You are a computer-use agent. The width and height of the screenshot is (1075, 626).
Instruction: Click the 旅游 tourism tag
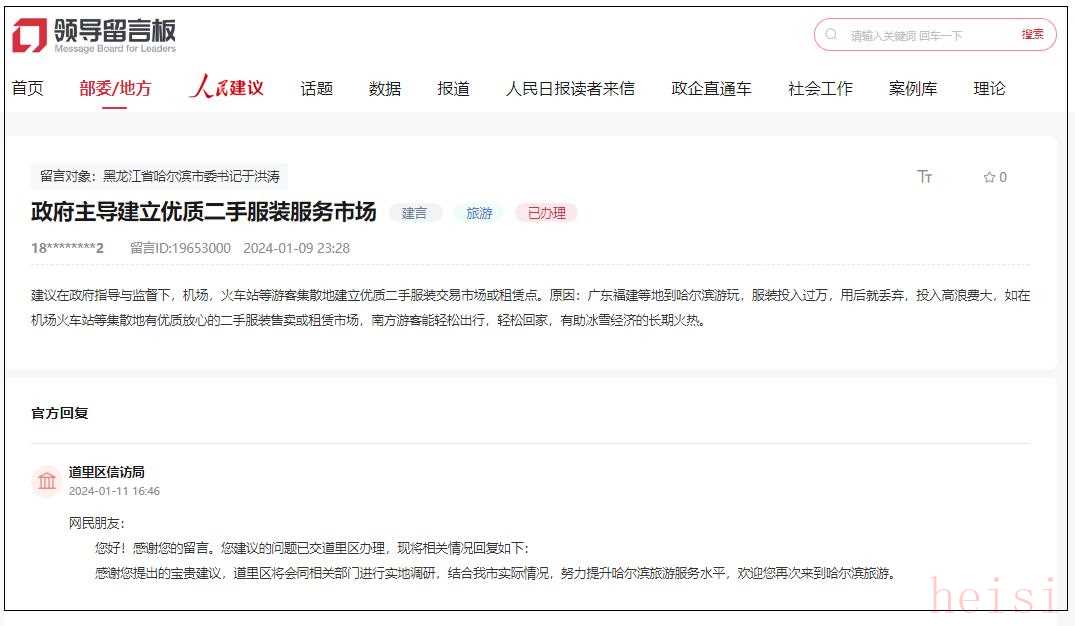479,213
